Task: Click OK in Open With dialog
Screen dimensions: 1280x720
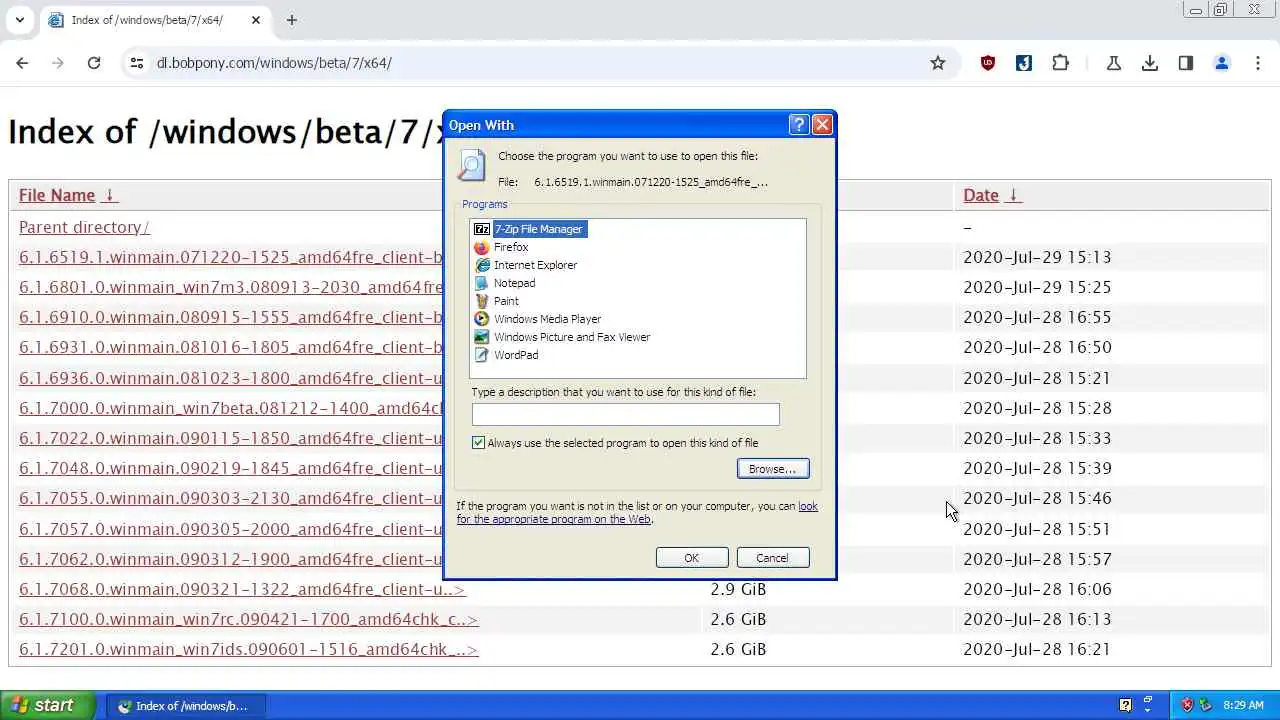Action: pyautogui.click(x=692, y=558)
